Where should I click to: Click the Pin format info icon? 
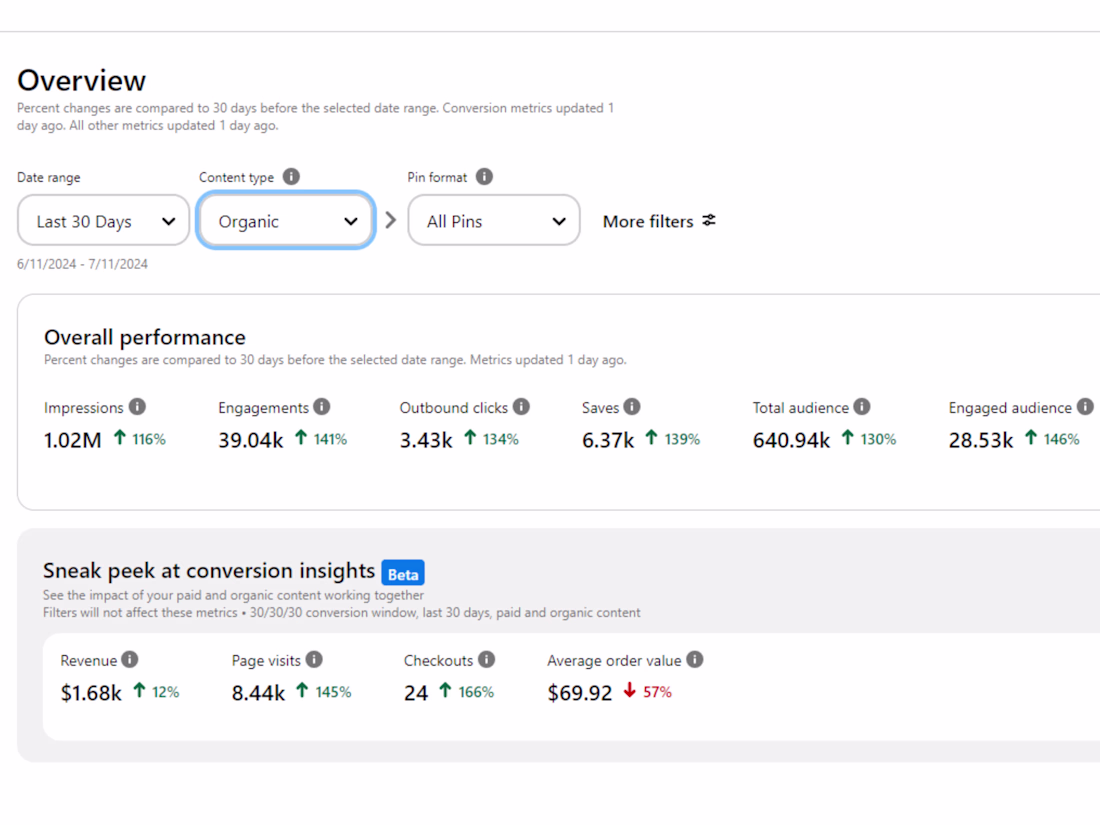[484, 177]
